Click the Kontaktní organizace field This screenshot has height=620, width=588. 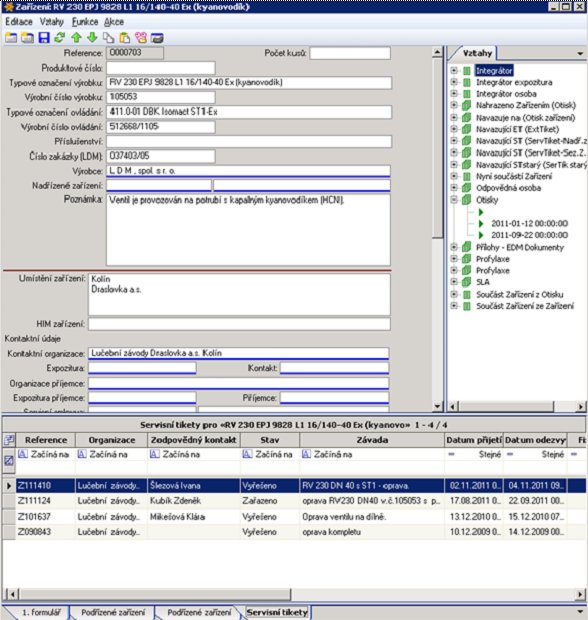pos(238,353)
